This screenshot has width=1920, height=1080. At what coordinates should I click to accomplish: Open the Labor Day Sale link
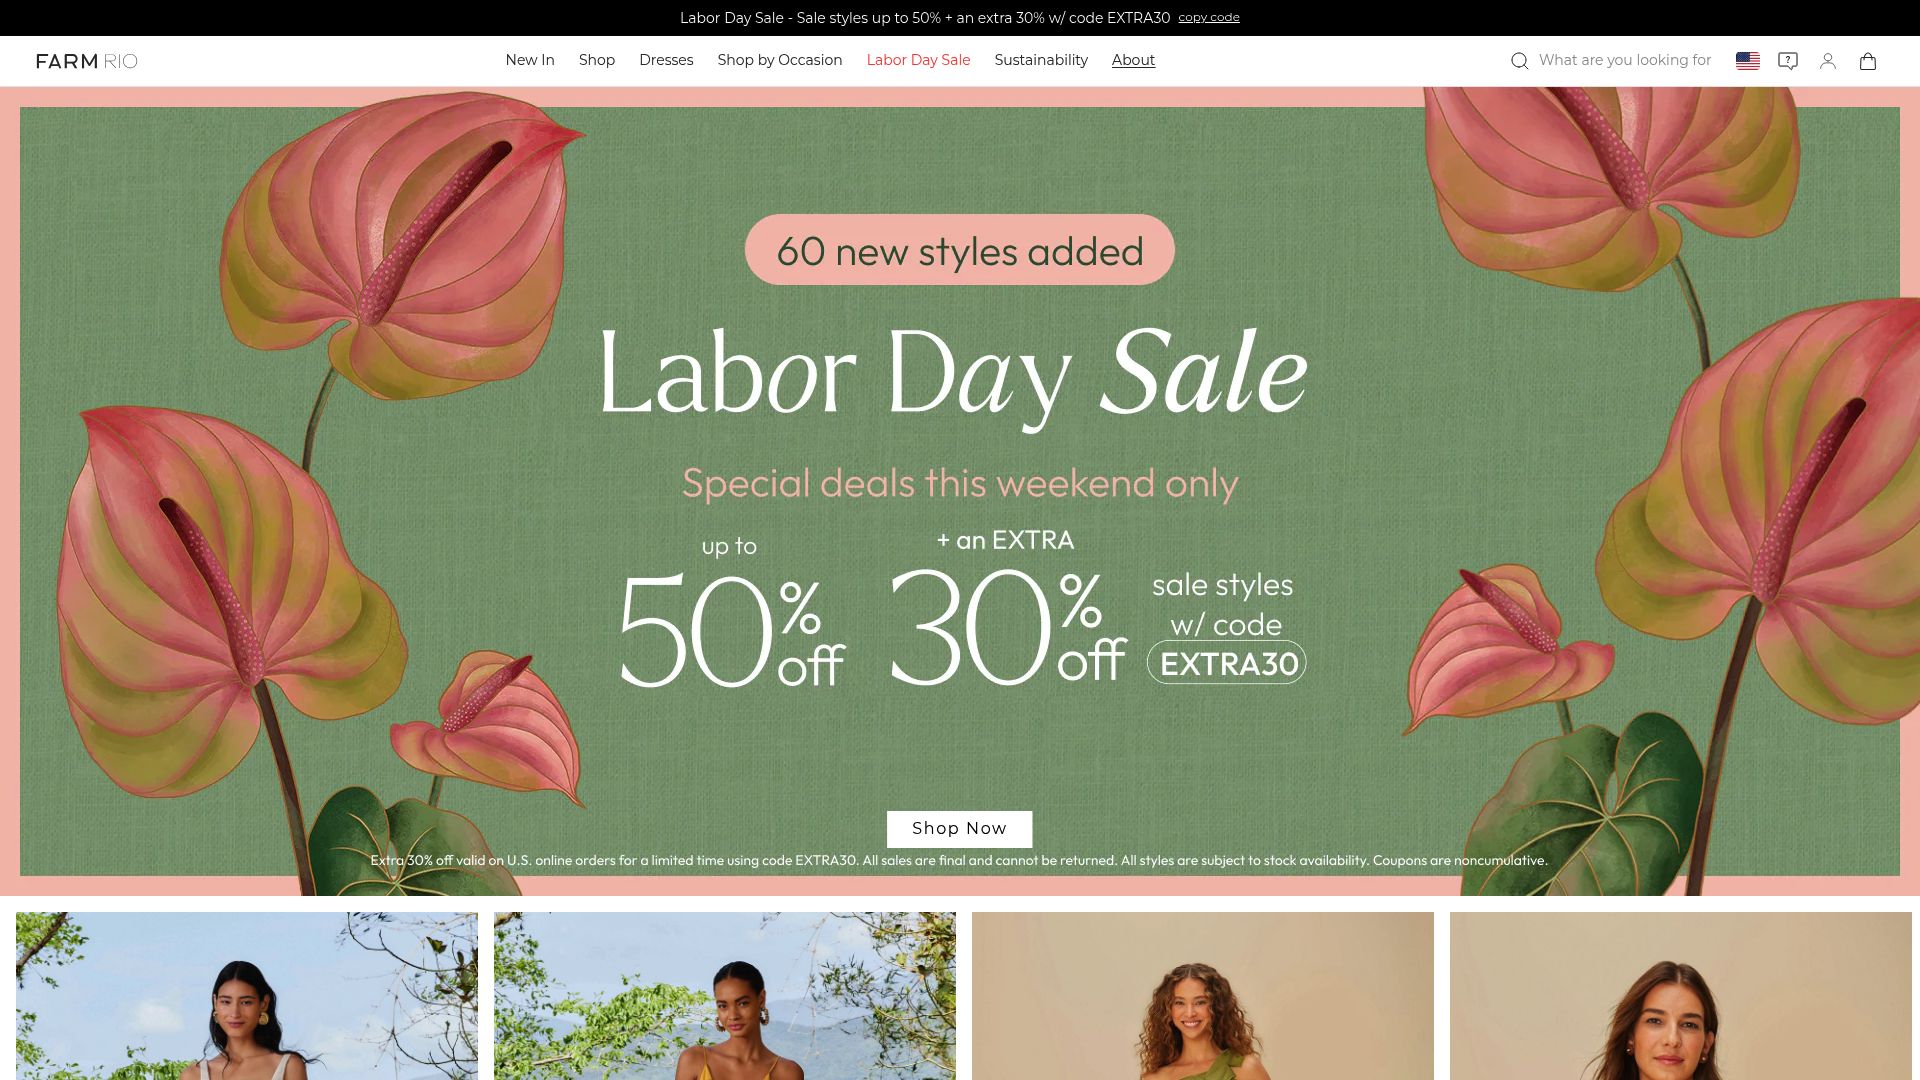coord(918,60)
